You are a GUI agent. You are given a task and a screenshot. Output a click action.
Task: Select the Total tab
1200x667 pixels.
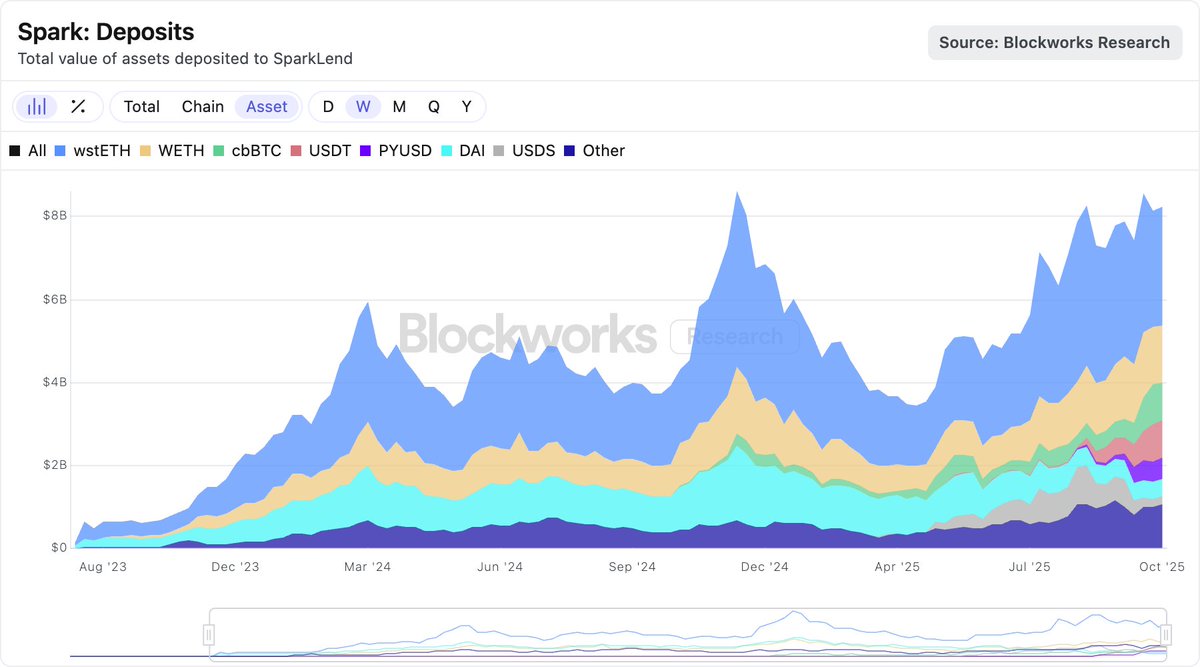point(141,105)
